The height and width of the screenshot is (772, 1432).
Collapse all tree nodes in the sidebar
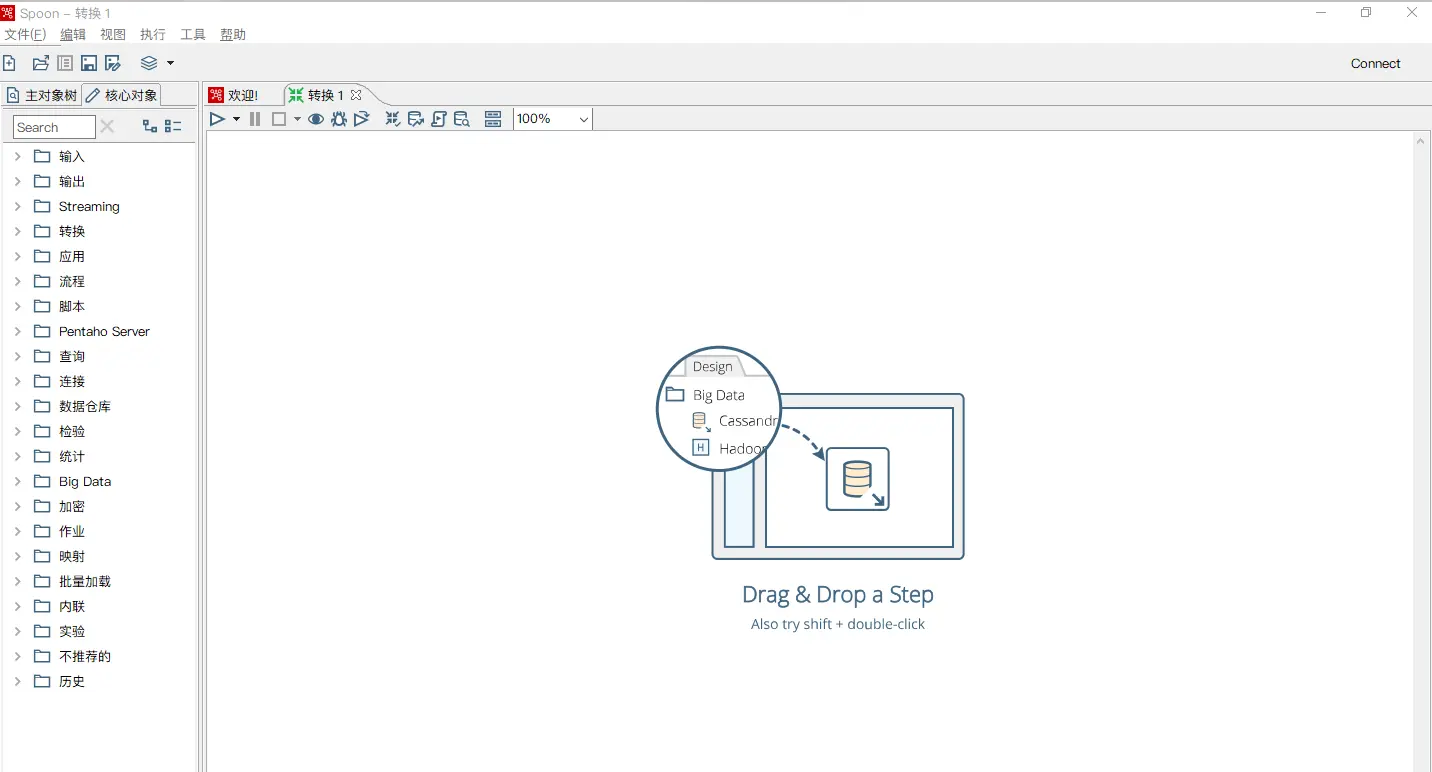pyautogui.click(x=173, y=126)
